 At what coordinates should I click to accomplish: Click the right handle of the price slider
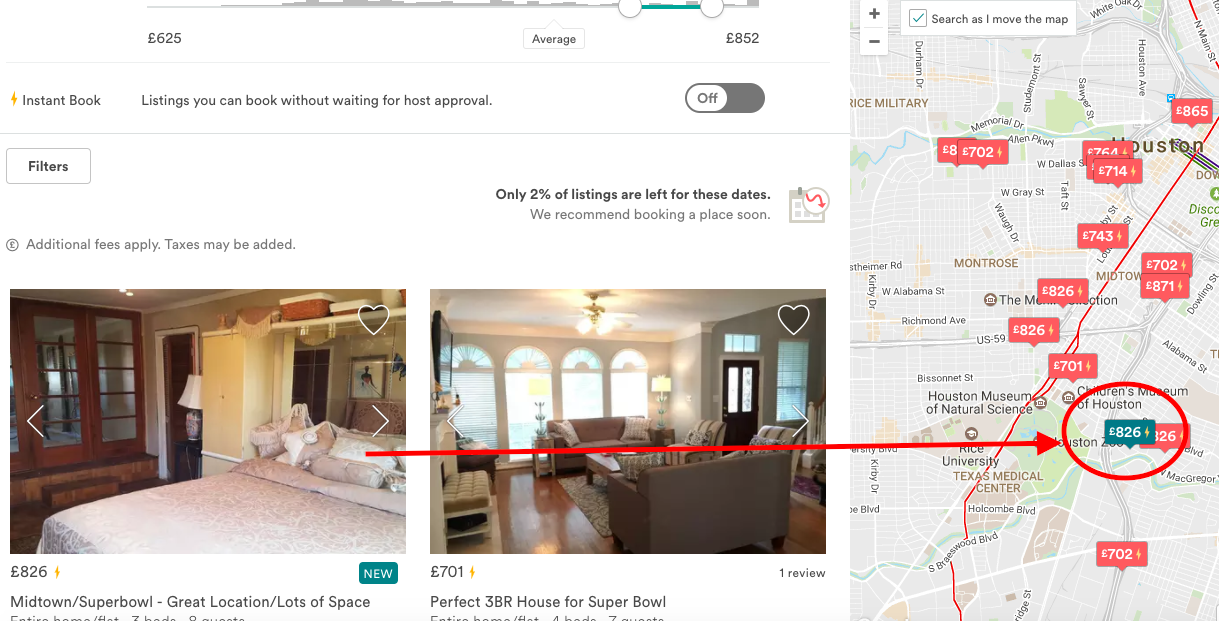[711, 7]
